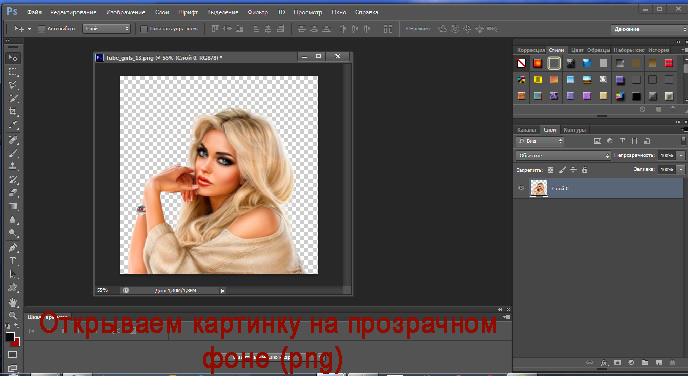Select the Custom Shape tool
The image size is (688, 376).
click(x=13, y=288)
